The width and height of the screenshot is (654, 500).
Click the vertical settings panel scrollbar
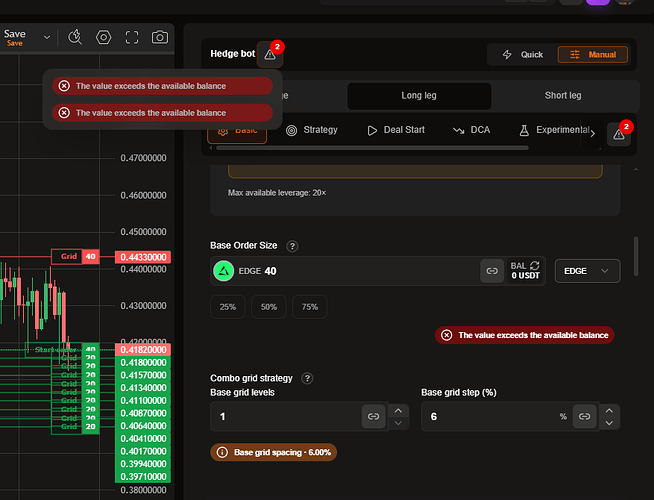[x=636, y=256]
